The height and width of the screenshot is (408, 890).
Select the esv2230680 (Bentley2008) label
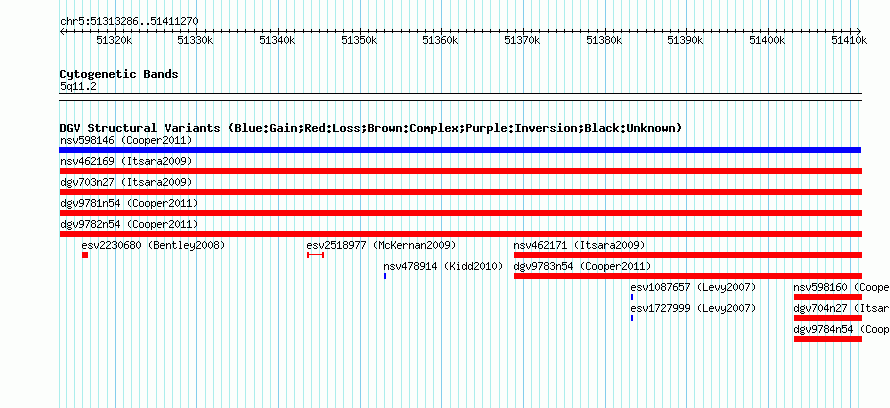point(153,245)
